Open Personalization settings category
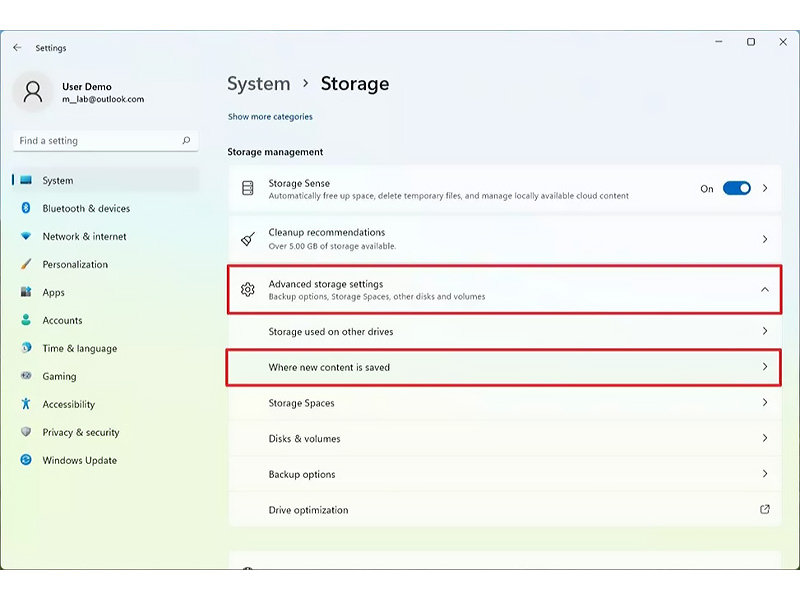 coord(105,264)
